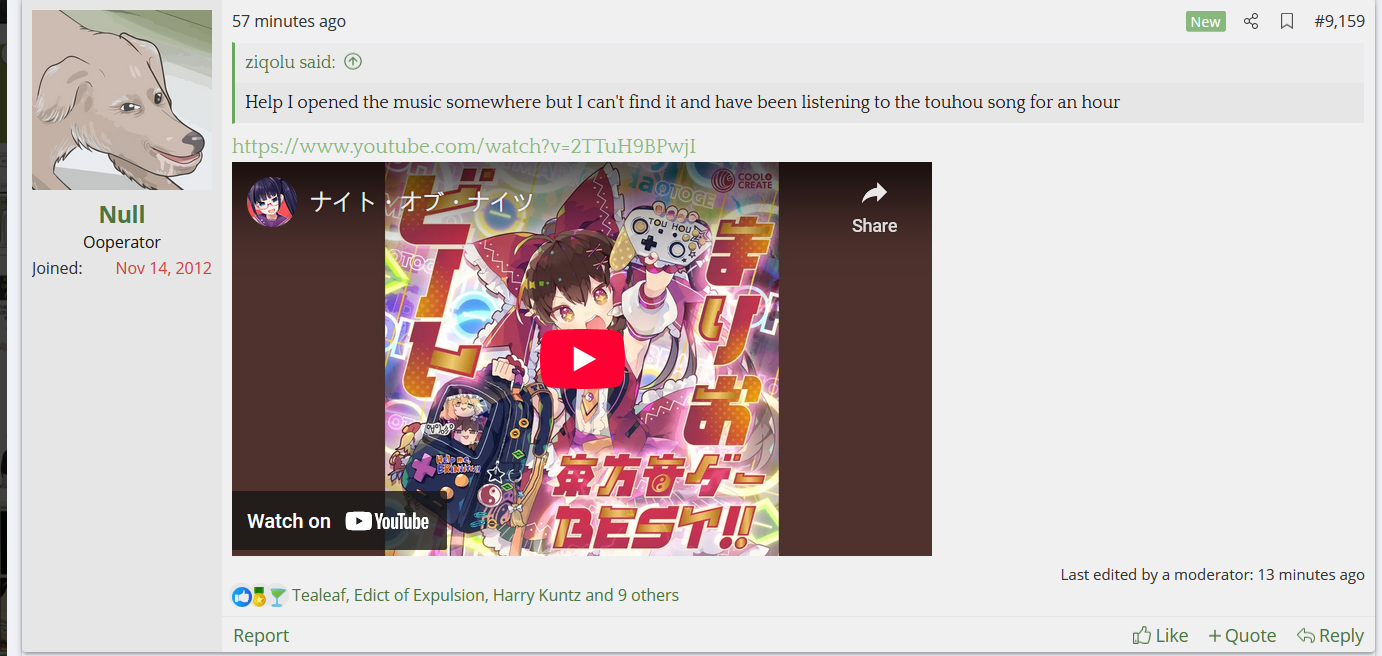Open post number #9,159 permalink

[x=1339, y=21]
